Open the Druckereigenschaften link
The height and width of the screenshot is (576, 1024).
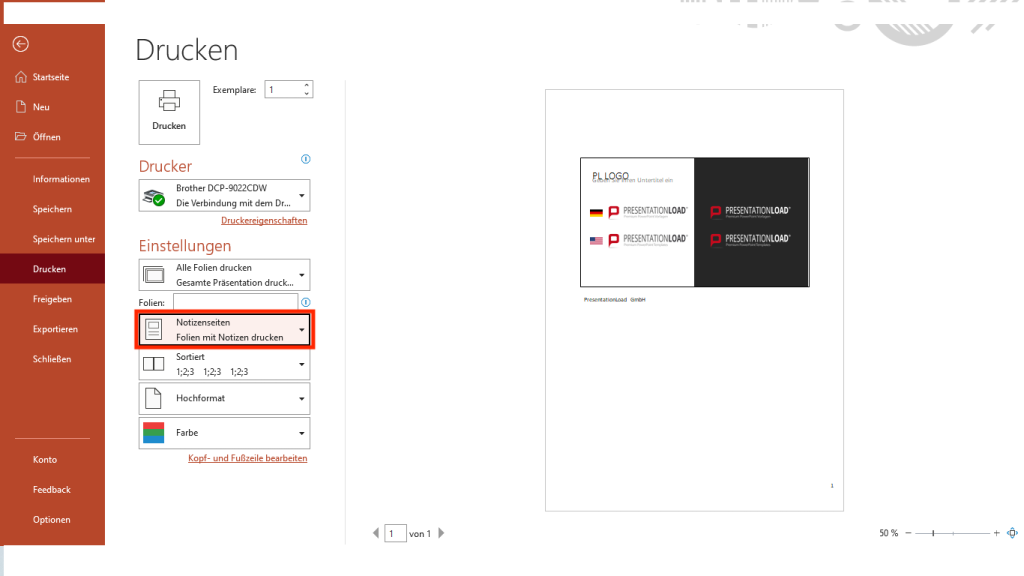click(x=264, y=220)
